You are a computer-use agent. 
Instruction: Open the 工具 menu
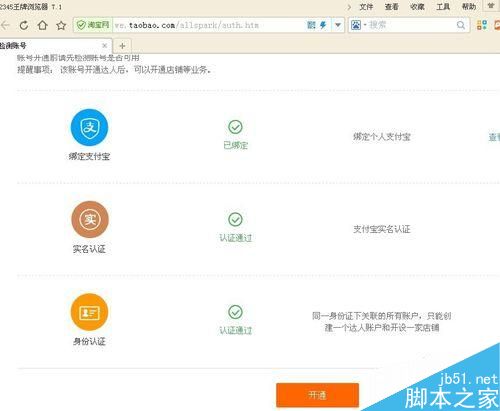pyautogui.click(x=443, y=7)
